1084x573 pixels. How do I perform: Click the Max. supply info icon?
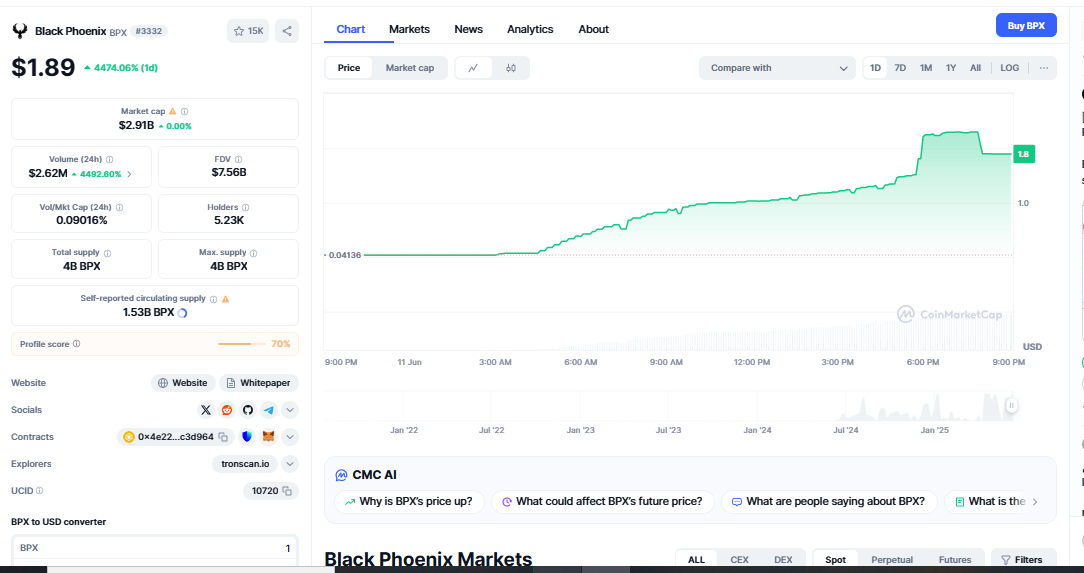[x=254, y=253]
